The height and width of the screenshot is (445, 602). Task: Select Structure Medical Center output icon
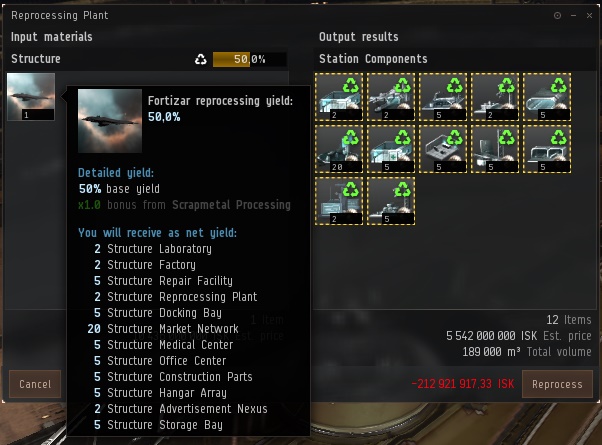point(391,149)
